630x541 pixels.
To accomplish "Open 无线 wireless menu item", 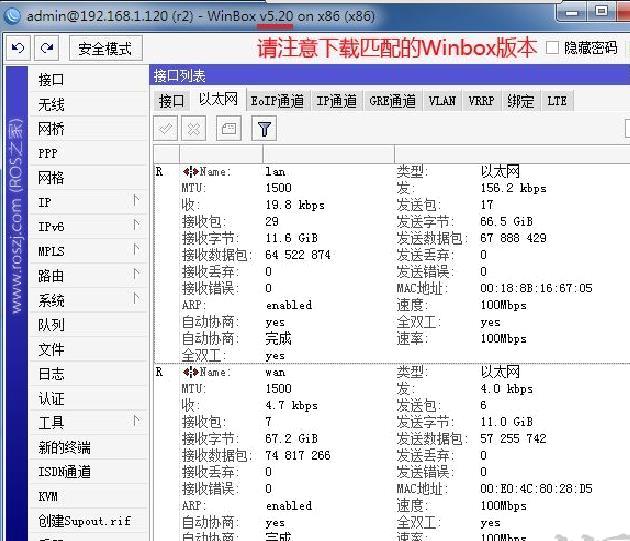I will tap(88, 105).
